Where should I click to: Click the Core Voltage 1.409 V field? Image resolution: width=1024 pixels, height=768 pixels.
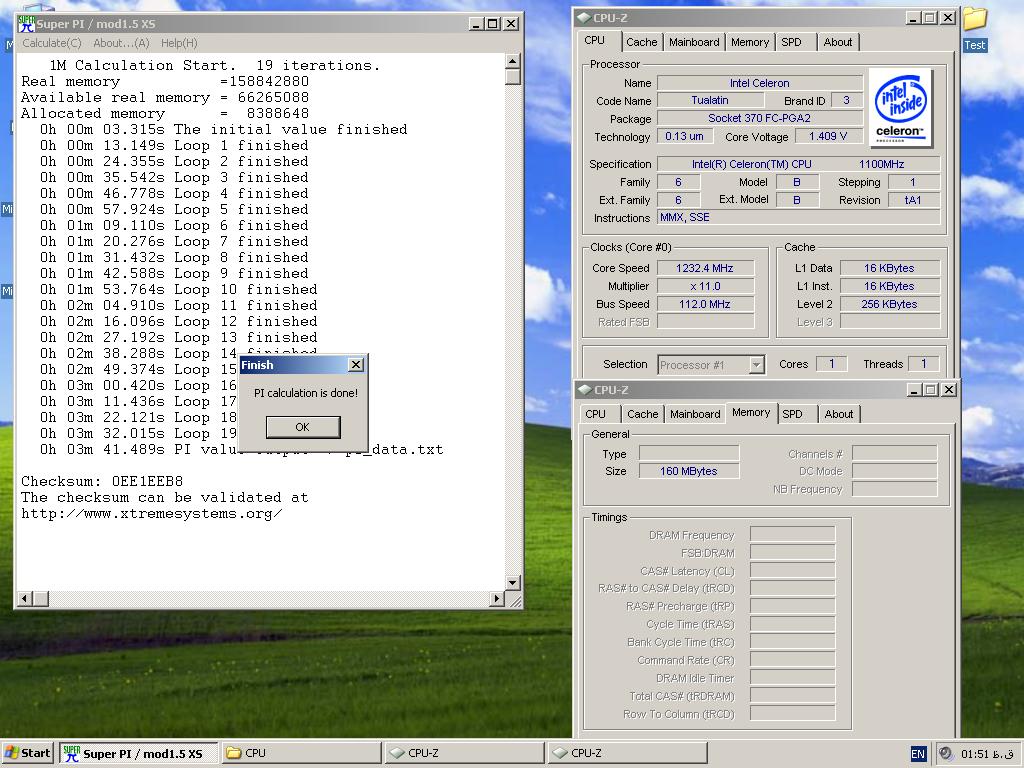click(828, 136)
